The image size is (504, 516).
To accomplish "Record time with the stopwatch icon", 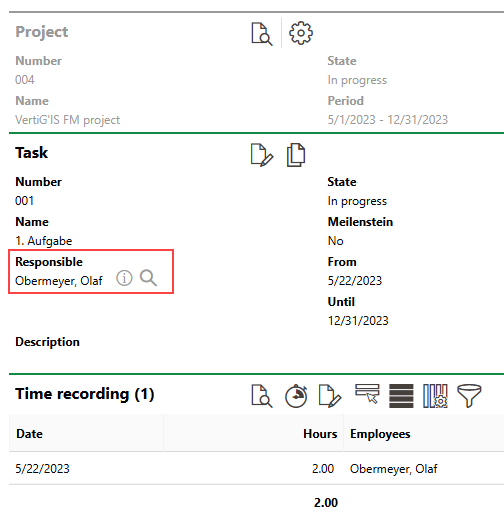I will click(296, 396).
